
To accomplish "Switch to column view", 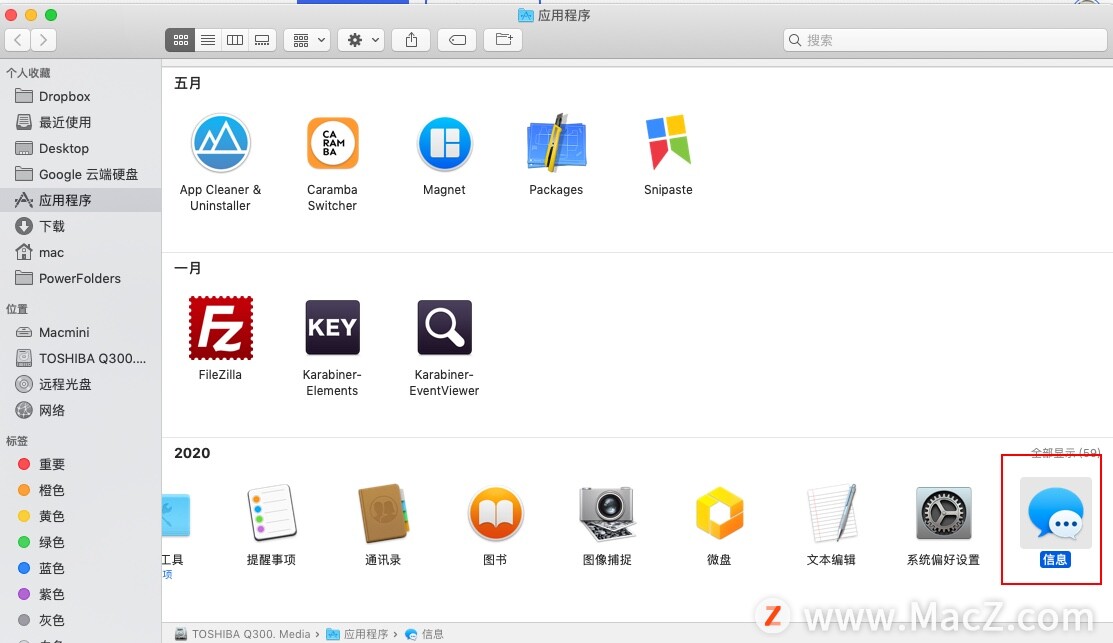I will pos(235,40).
